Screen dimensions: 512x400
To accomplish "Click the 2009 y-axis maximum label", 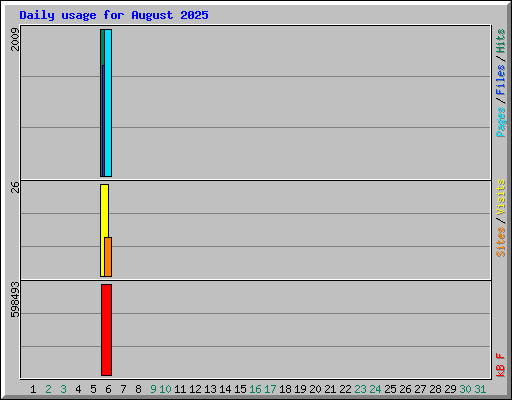I will (x=15, y=39).
